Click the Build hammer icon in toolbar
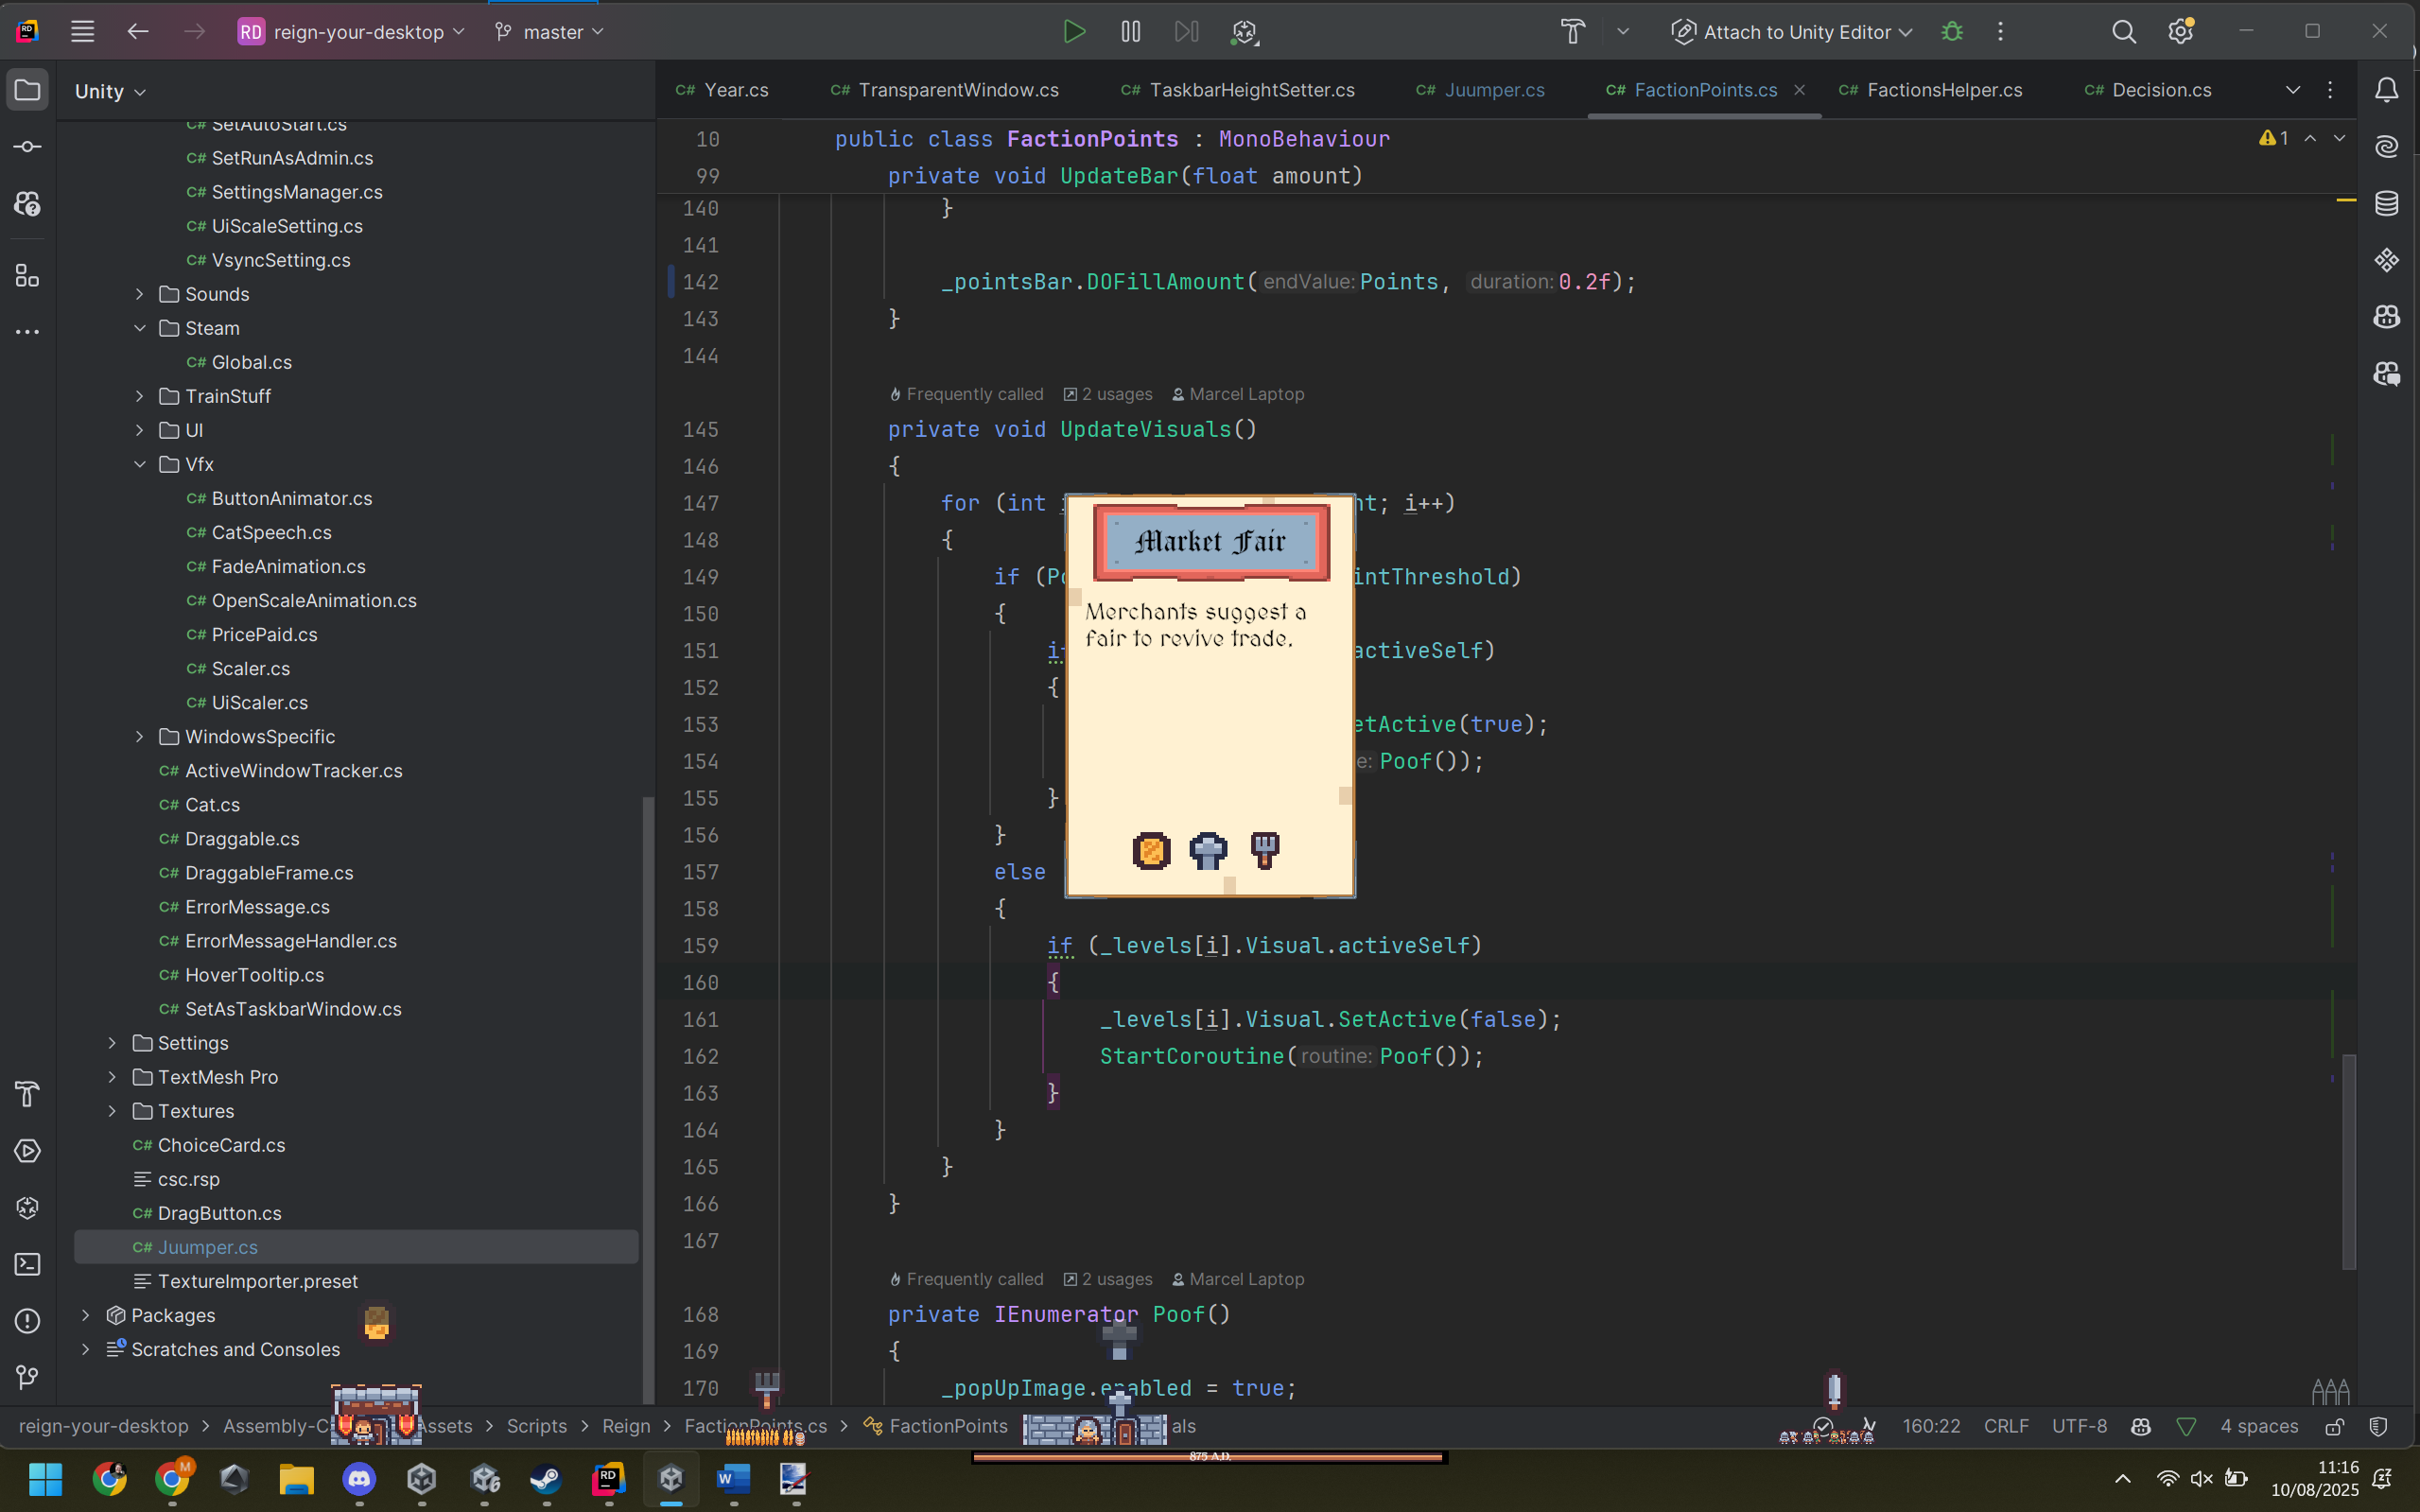Image resolution: width=2420 pixels, height=1512 pixels. pos(1572,32)
